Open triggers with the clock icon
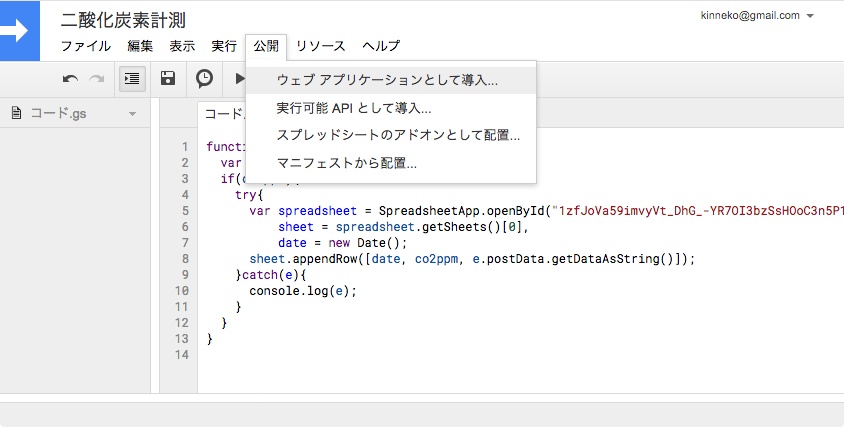 pyautogui.click(x=204, y=79)
